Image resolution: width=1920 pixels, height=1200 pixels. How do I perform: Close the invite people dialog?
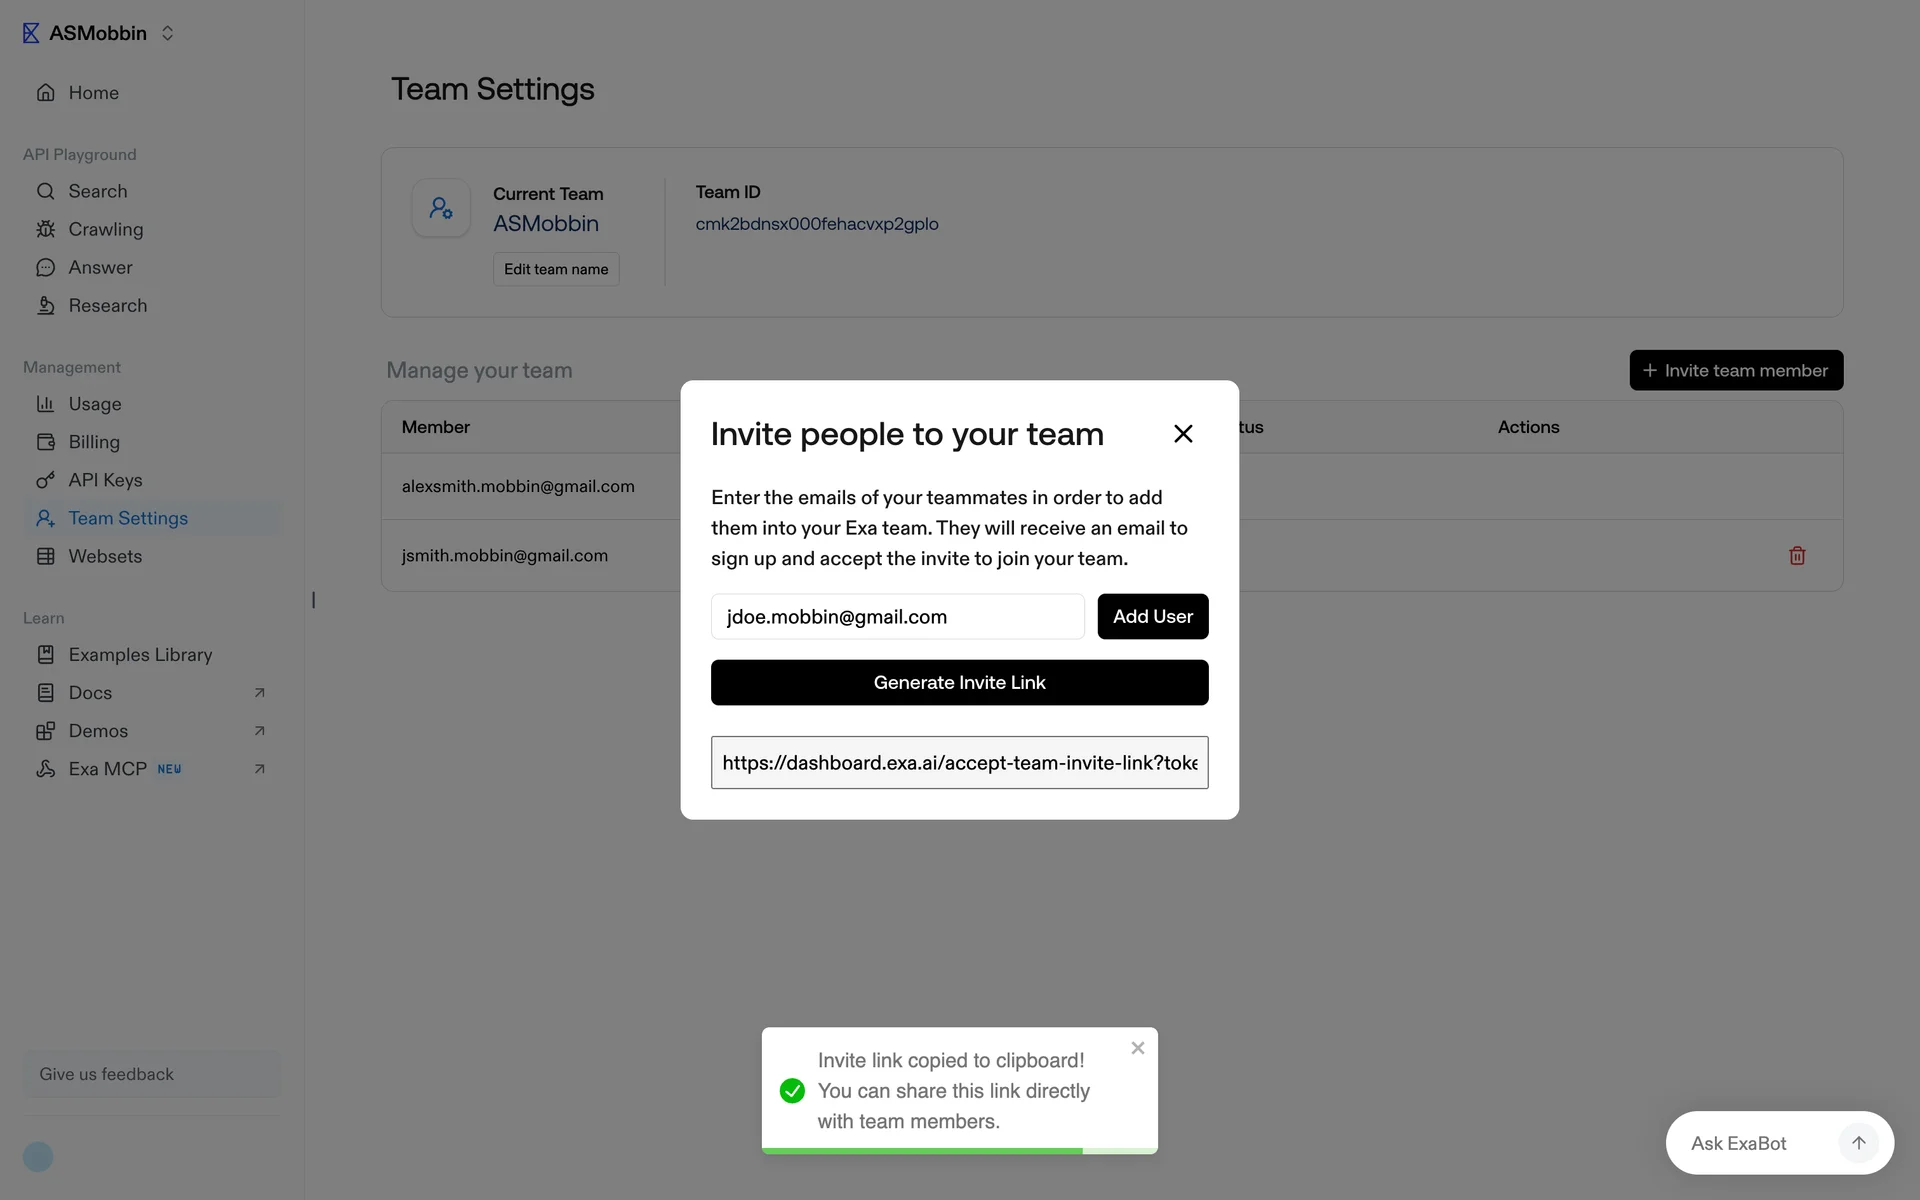coord(1183,434)
